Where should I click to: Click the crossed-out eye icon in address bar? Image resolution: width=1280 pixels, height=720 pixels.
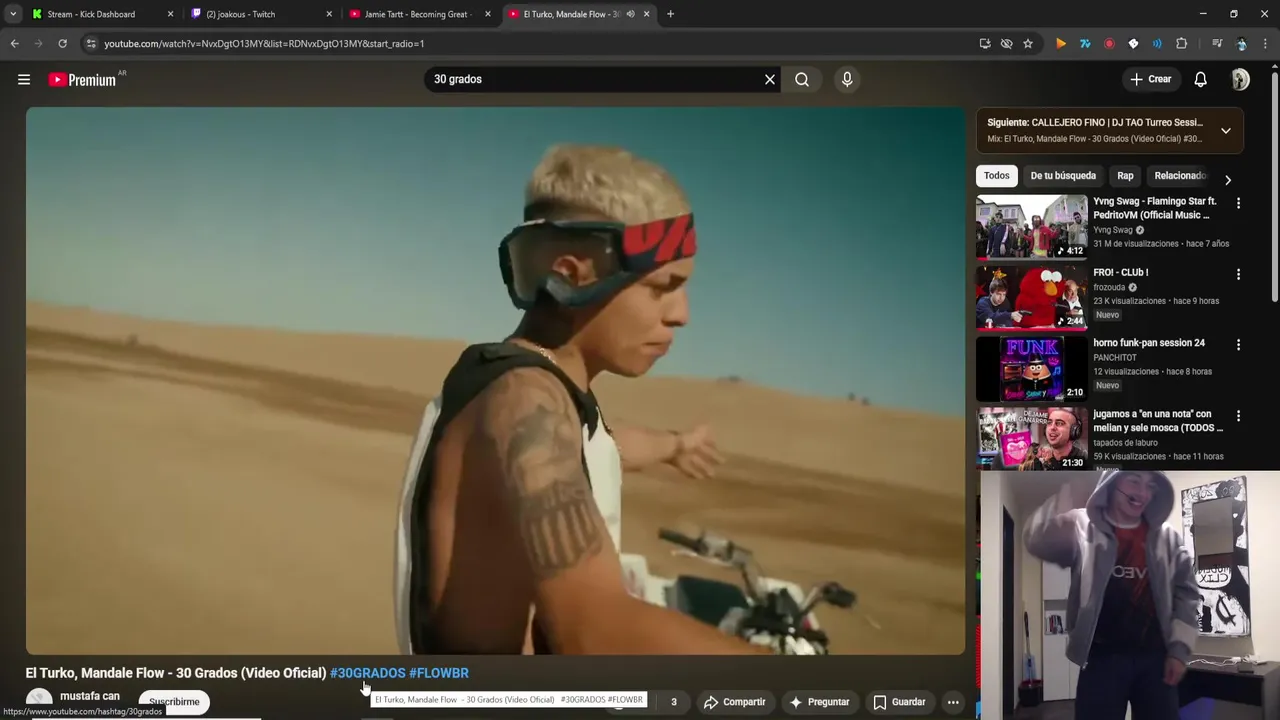point(1006,43)
